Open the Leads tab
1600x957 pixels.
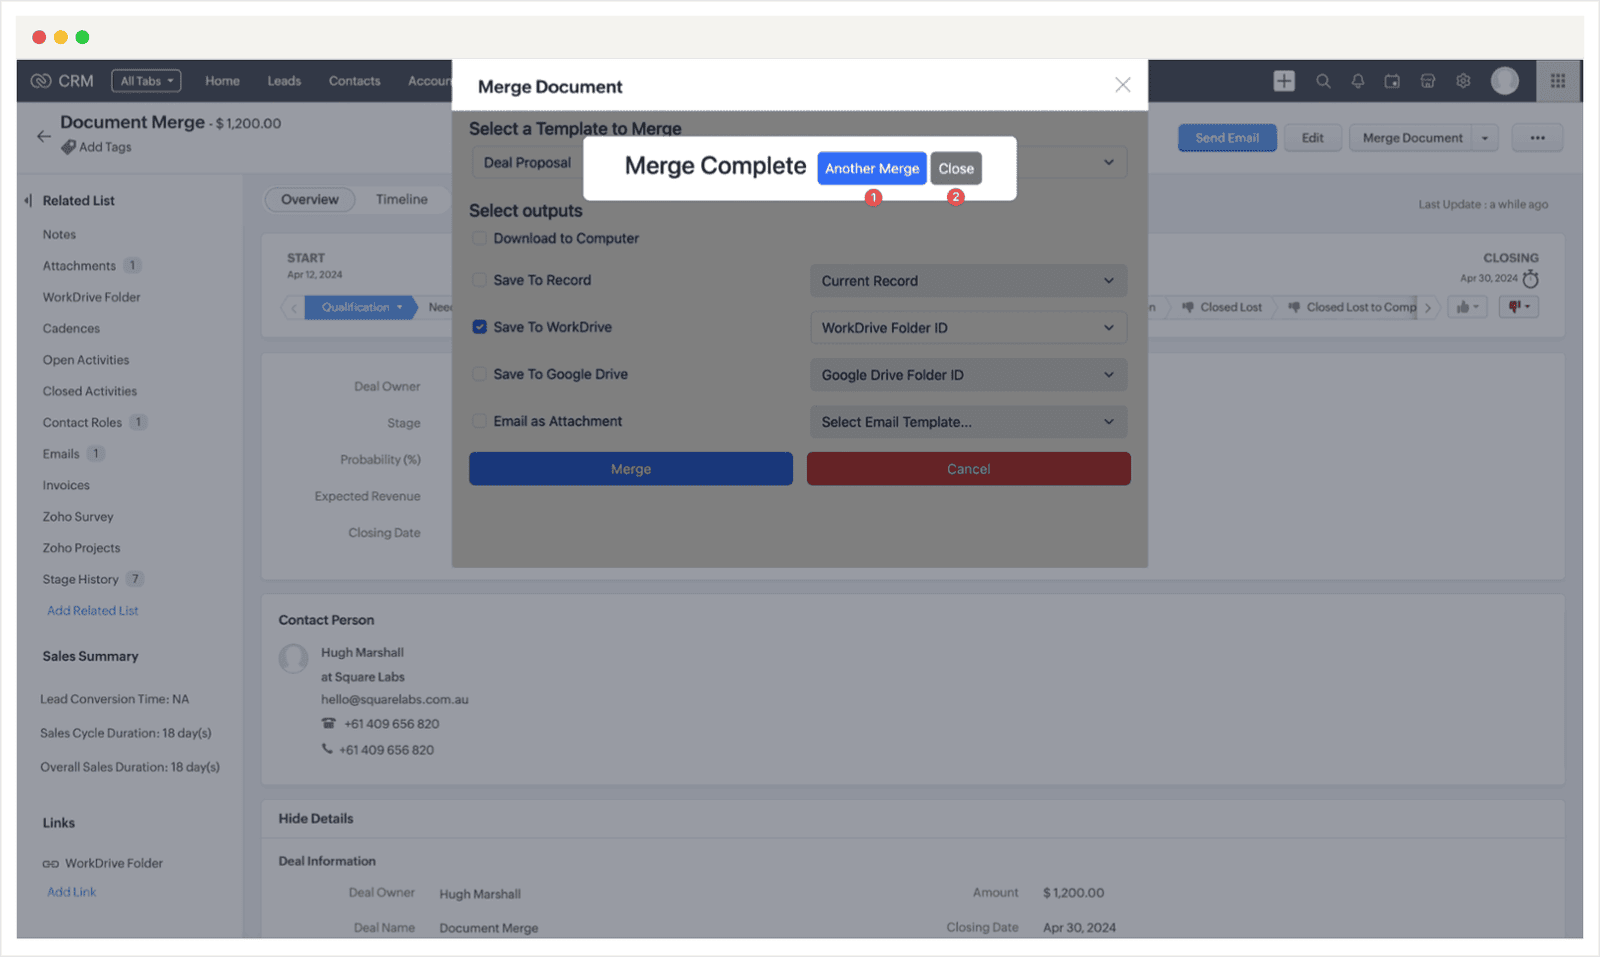tap(284, 81)
